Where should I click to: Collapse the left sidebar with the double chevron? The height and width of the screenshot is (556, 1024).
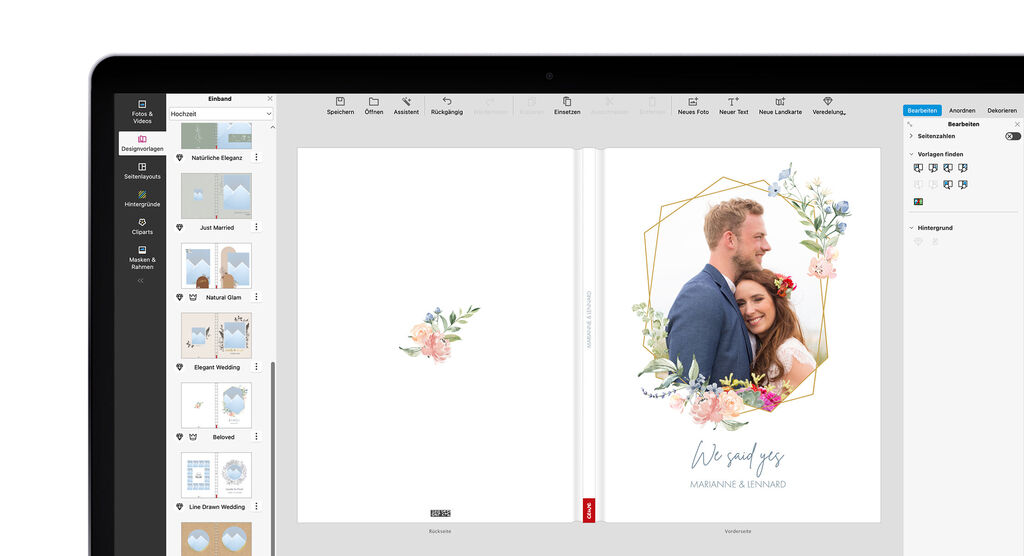(x=140, y=281)
